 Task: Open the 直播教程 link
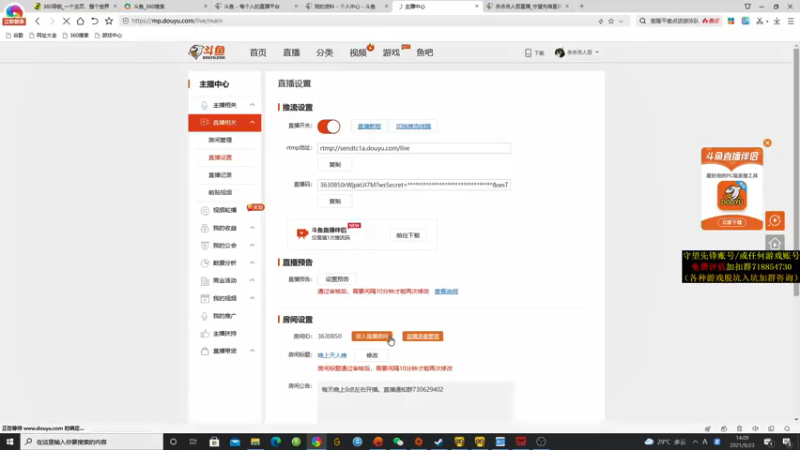point(369,126)
